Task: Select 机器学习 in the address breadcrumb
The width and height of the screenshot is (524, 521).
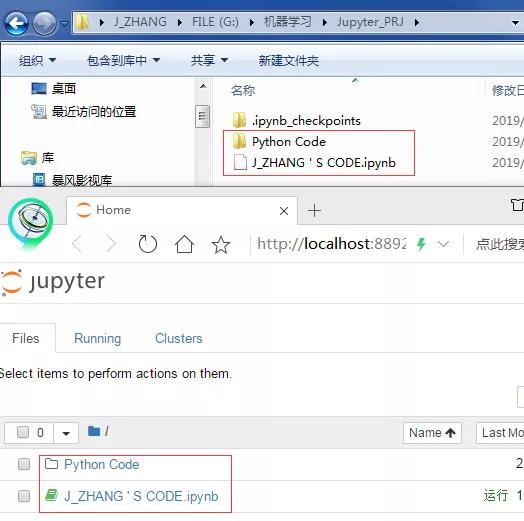Action: pyautogui.click(x=287, y=22)
